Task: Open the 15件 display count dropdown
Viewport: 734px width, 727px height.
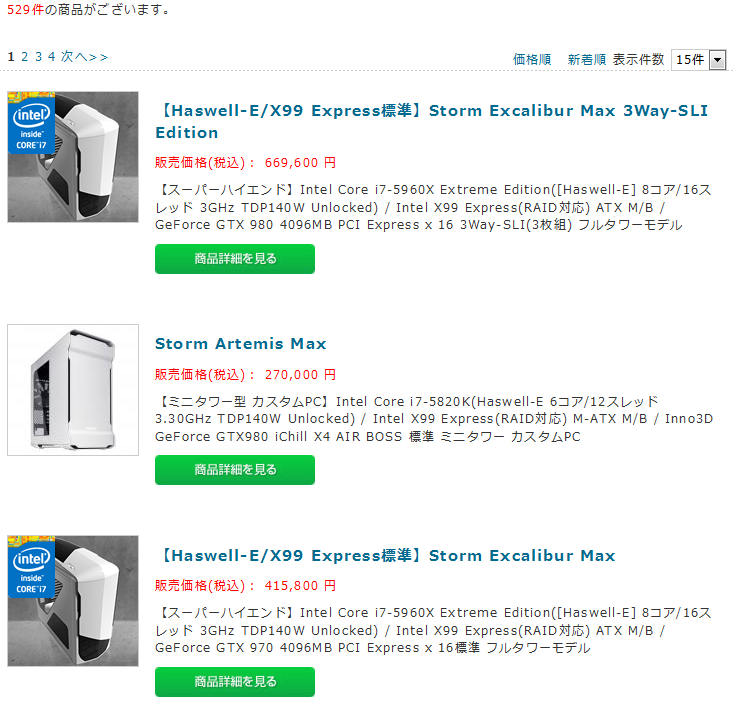Action: tap(698, 59)
